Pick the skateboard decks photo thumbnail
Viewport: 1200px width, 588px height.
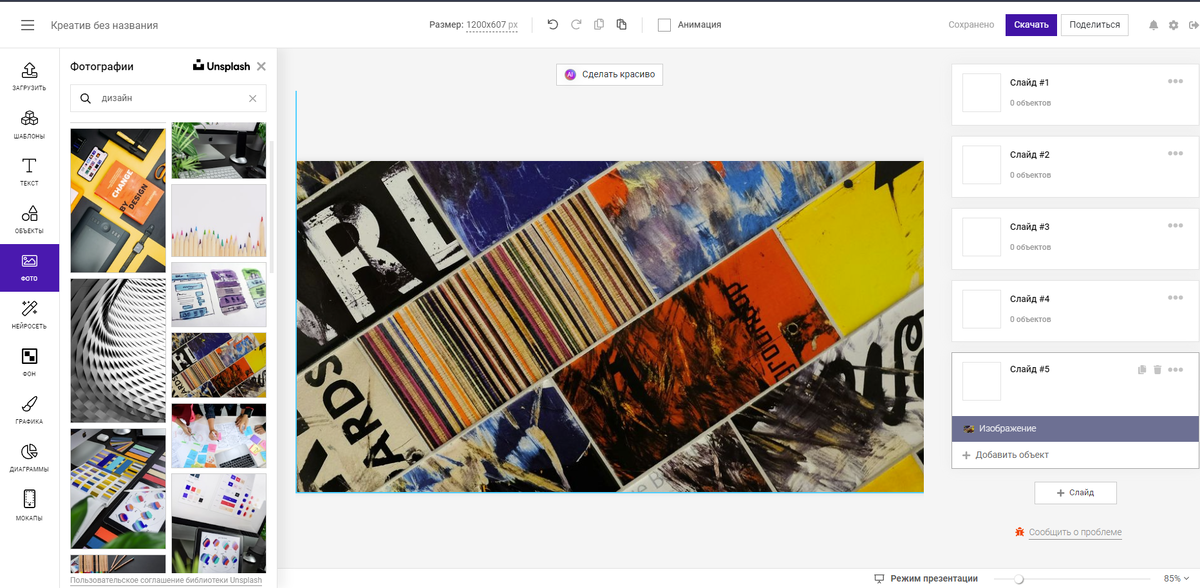[x=219, y=365]
